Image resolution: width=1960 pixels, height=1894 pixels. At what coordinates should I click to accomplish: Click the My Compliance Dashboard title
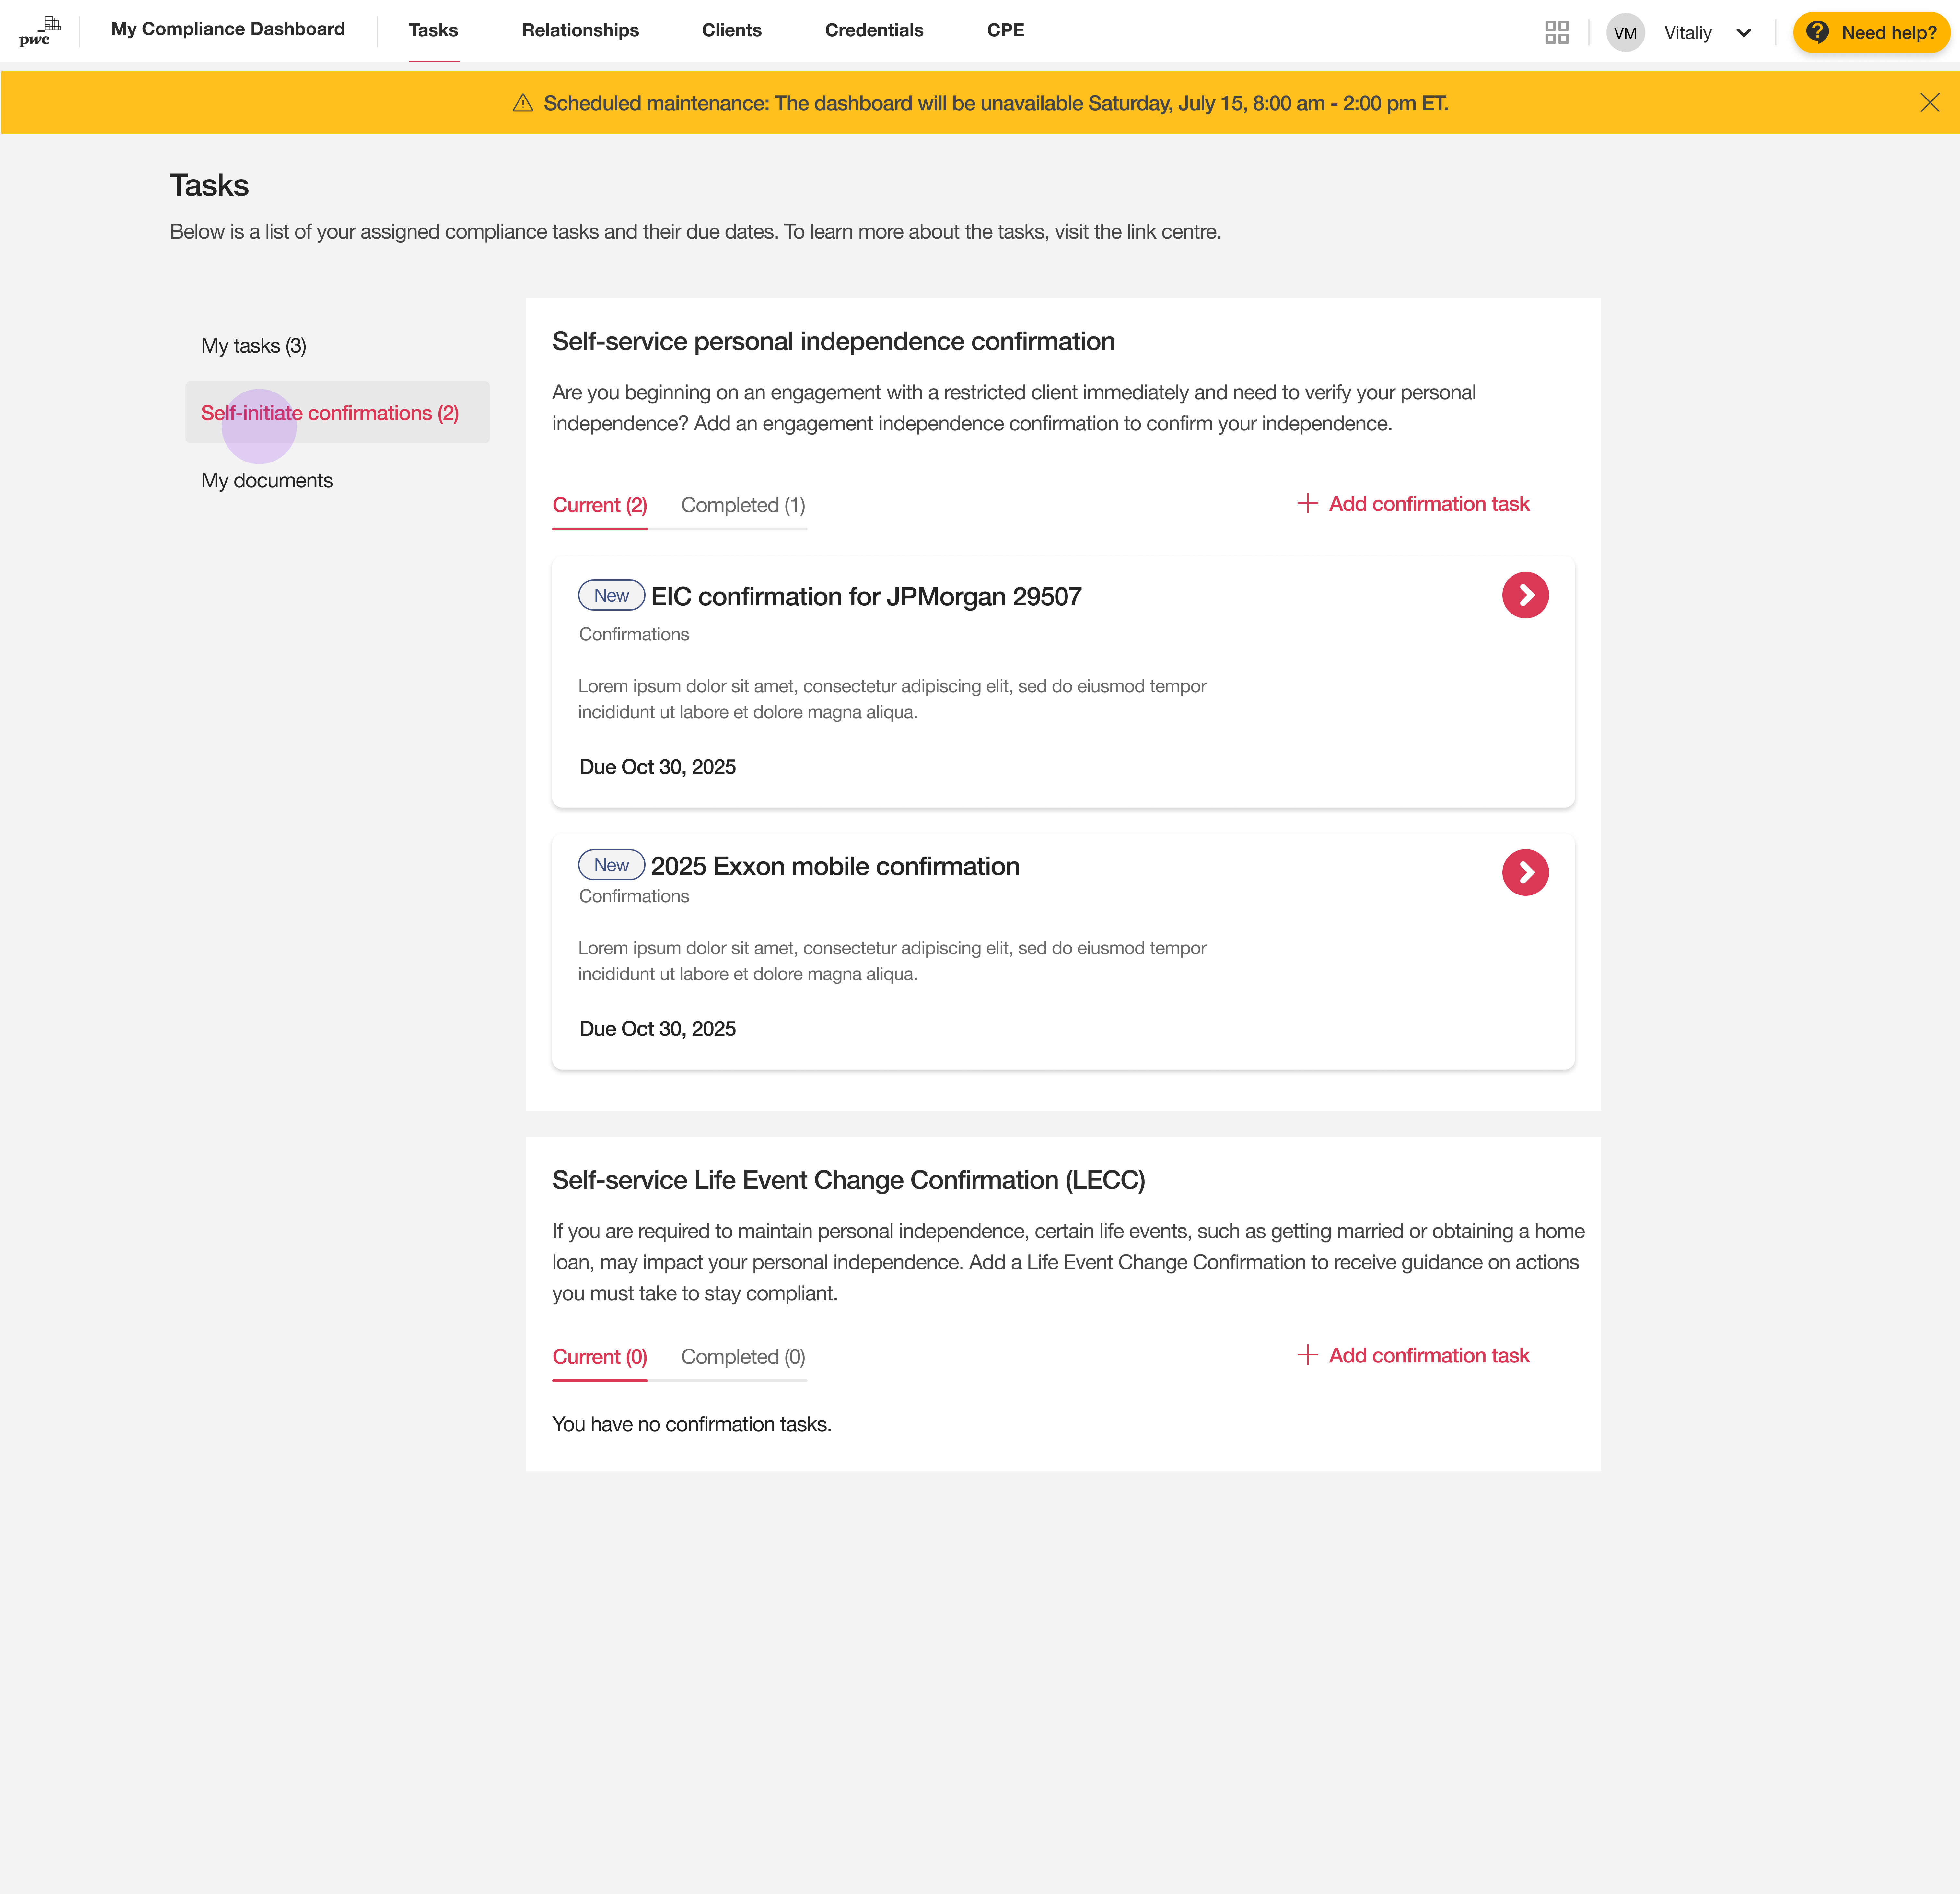click(228, 29)
